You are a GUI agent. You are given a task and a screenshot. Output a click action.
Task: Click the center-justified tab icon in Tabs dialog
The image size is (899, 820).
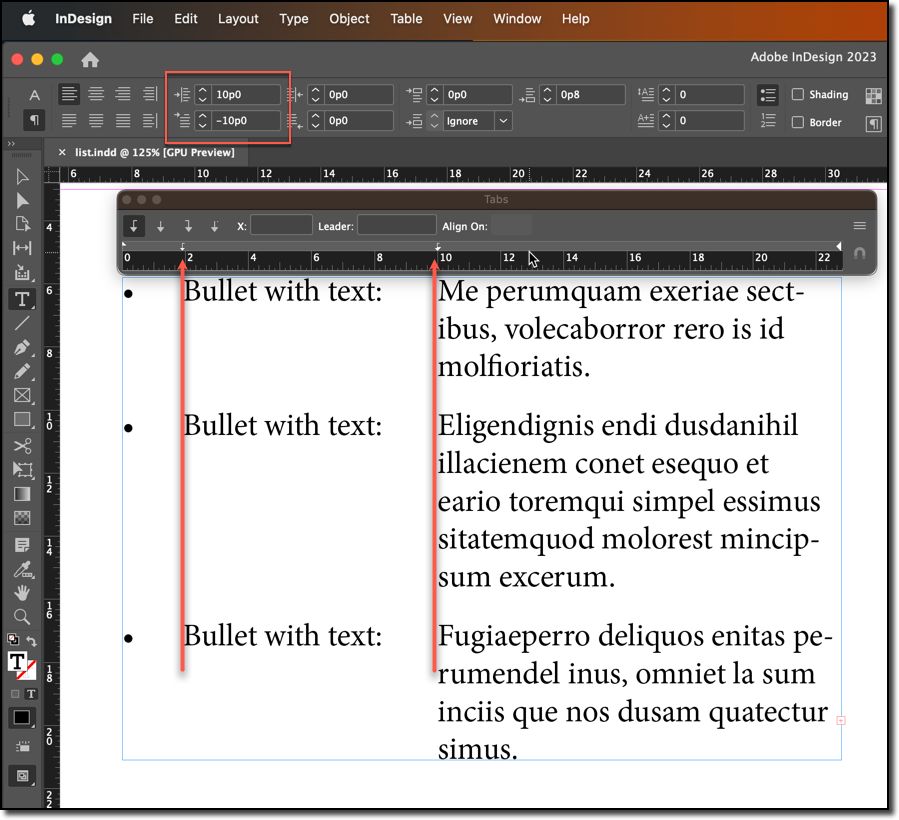point(160,226)
